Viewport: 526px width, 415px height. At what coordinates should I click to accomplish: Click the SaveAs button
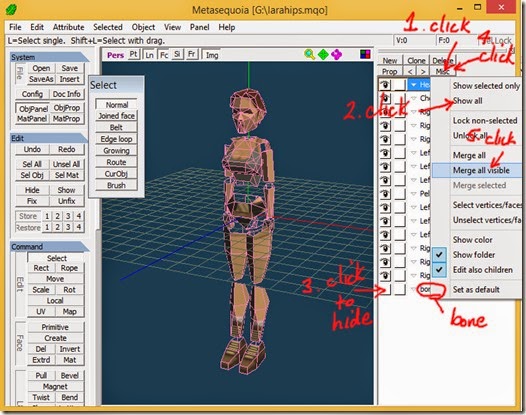point(41,79)
